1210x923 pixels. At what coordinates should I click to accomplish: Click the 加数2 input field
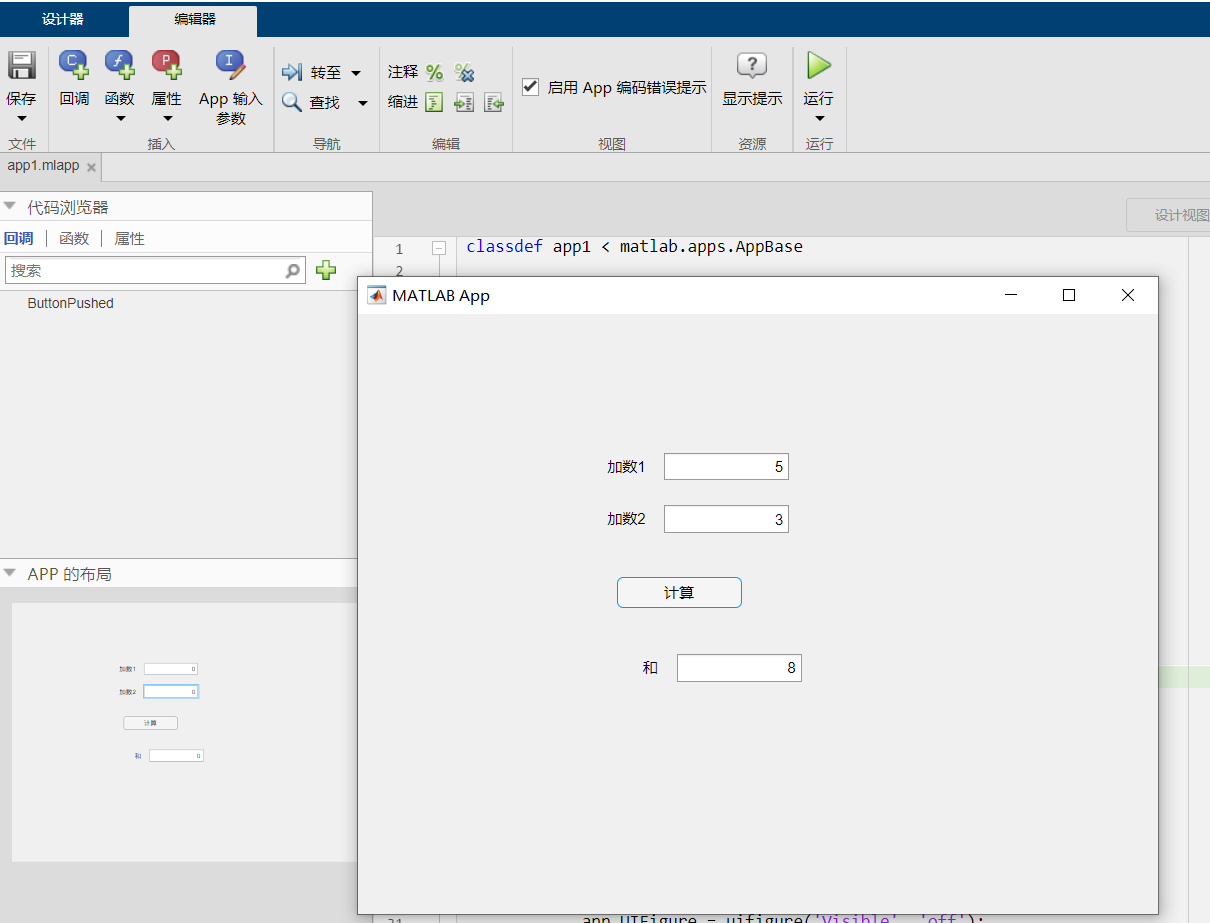[x=726, y=519]
